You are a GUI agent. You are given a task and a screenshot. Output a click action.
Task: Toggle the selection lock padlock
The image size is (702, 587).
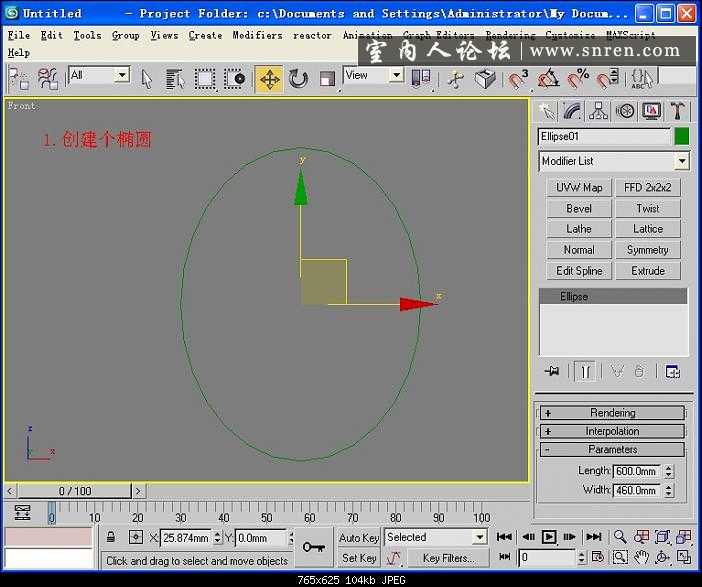(x=112, y=537)
